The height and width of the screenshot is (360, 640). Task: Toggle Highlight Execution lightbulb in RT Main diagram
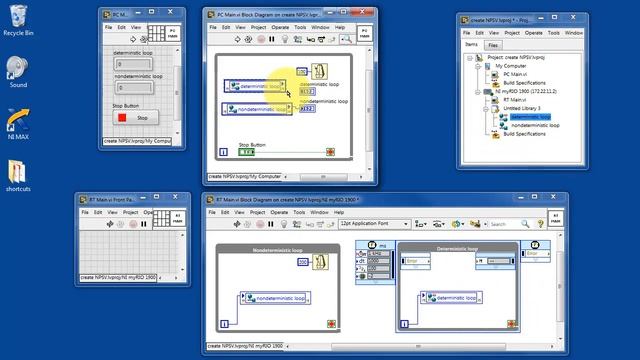click(x=284, y=224)
